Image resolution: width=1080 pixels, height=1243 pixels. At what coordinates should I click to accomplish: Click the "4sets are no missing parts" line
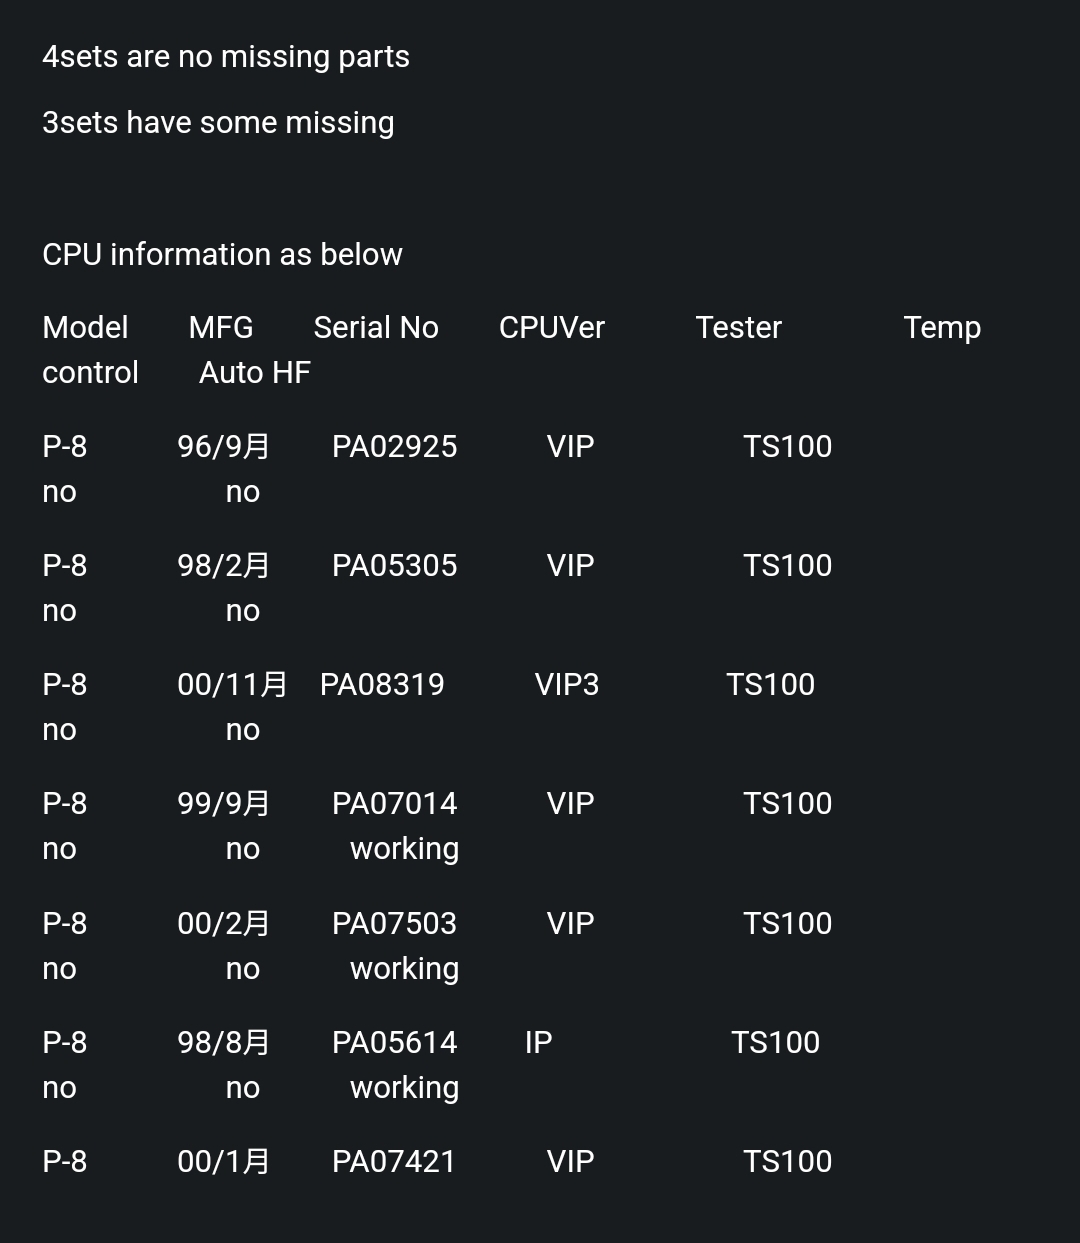226,57
